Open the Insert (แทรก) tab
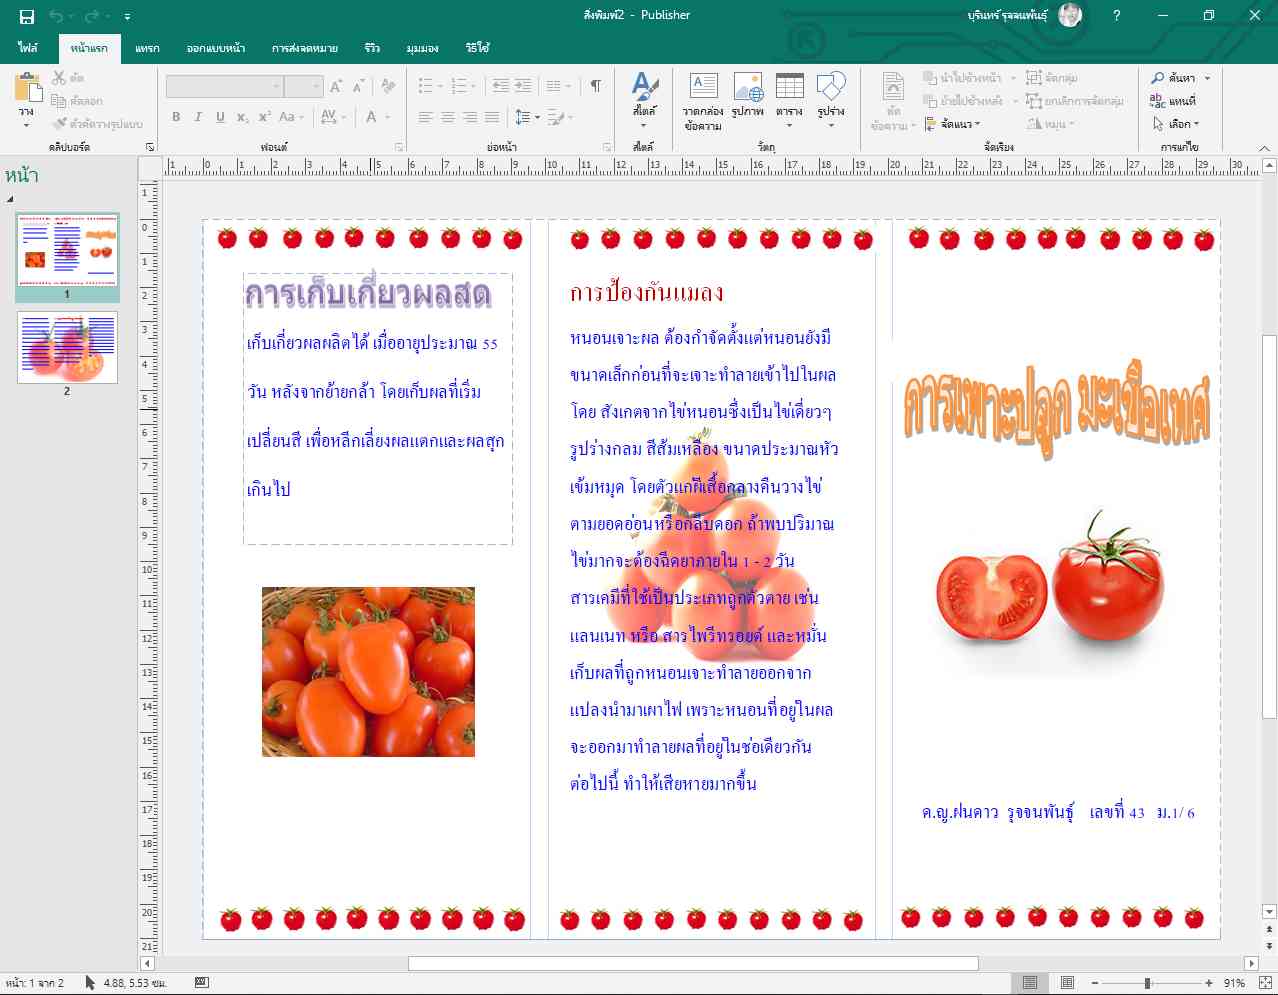1278x995 pixels. tap(147, 48)
